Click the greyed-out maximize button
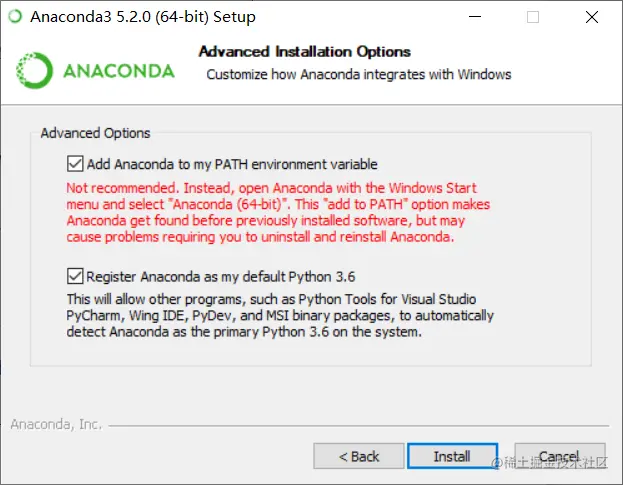Image resolution: width=623 pixels, height=485 pixels. click(x=532, y=17)
